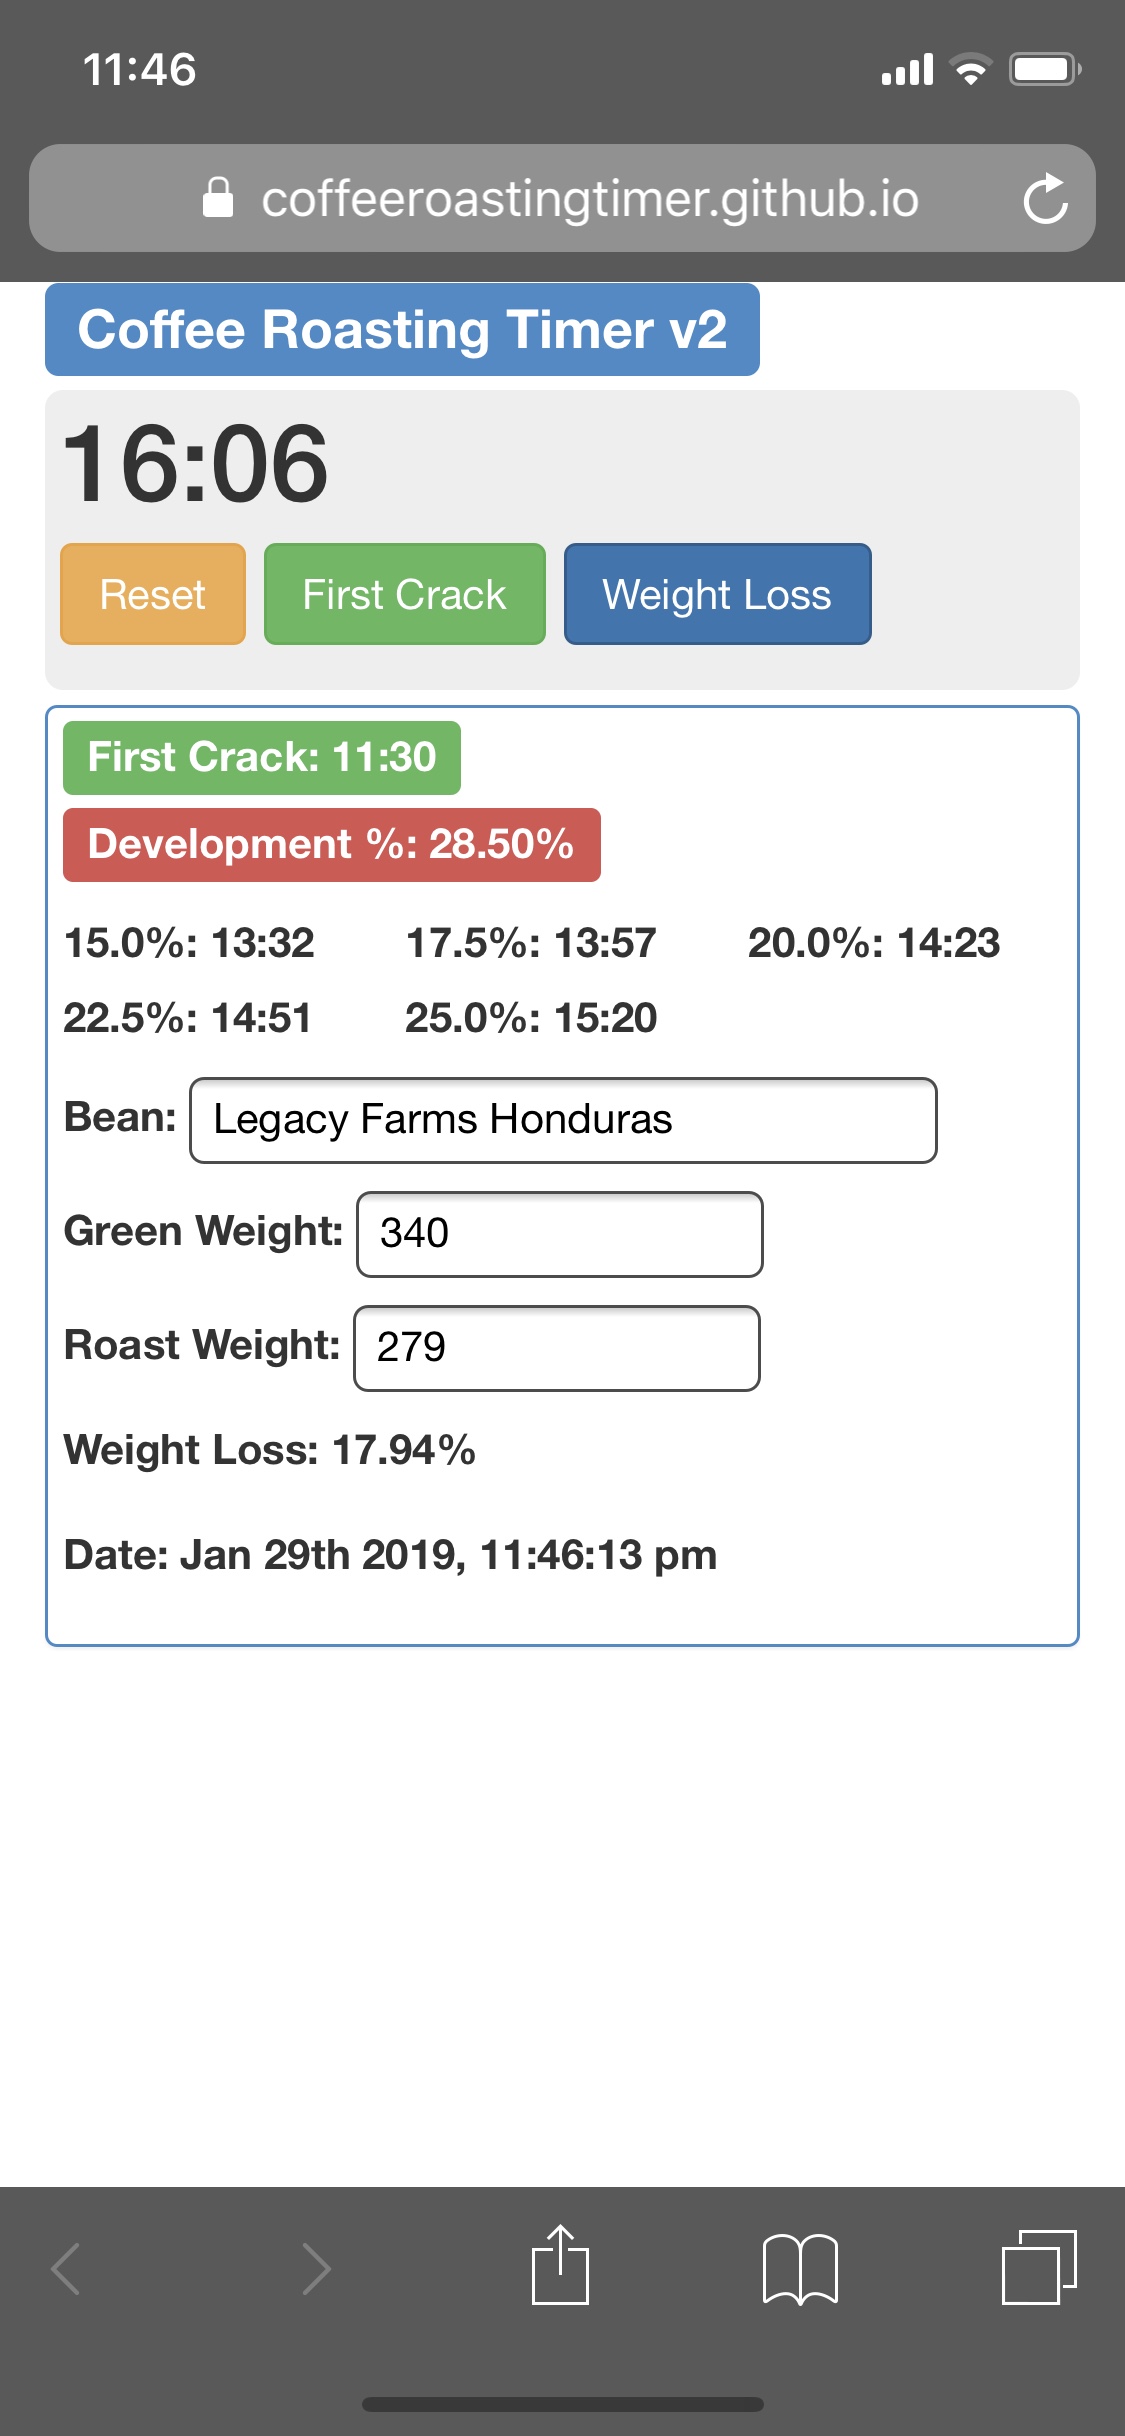This screenshot has height=2436, width=1125.
Task: Go forward with the right chevron
Action: (x=316, y=2268)
